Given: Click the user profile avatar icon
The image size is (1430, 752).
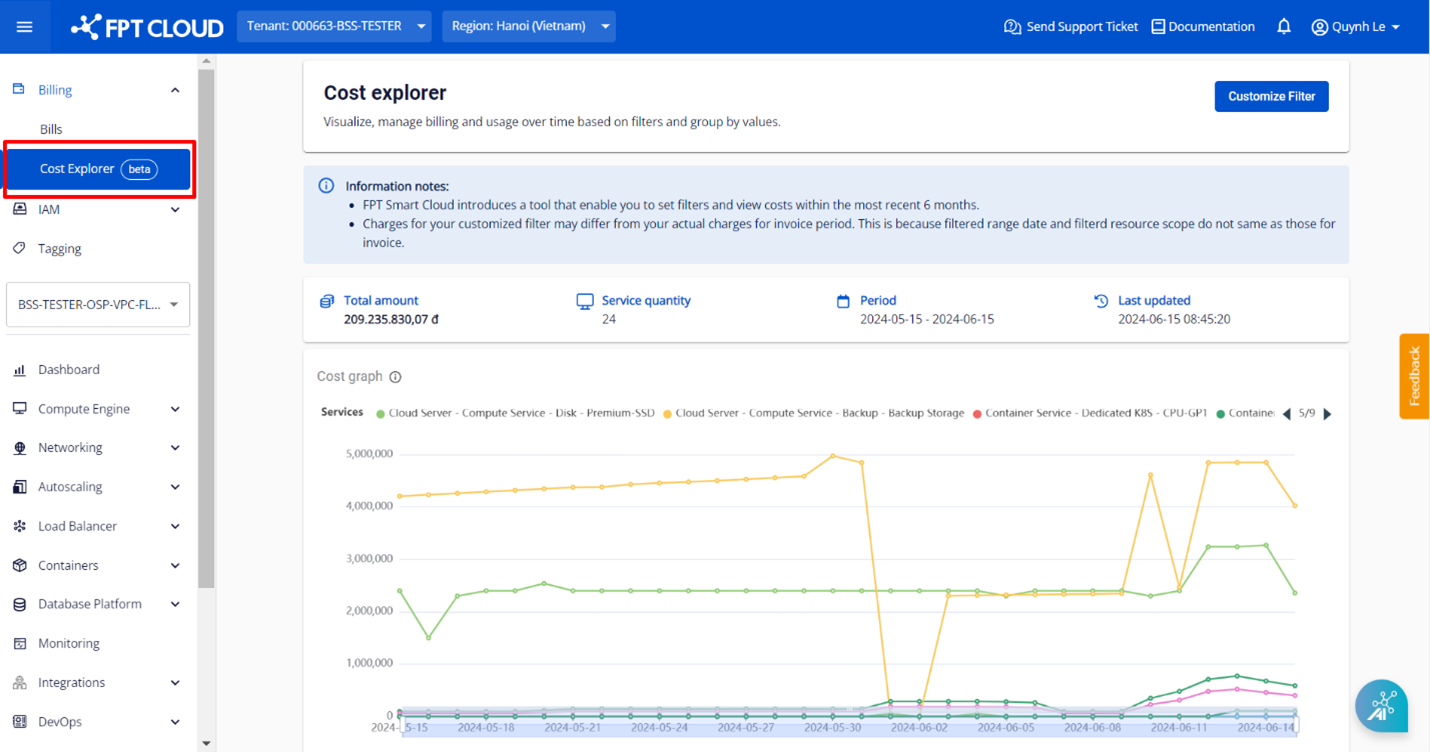Looking at the screenshot, I should point(1320,27).
